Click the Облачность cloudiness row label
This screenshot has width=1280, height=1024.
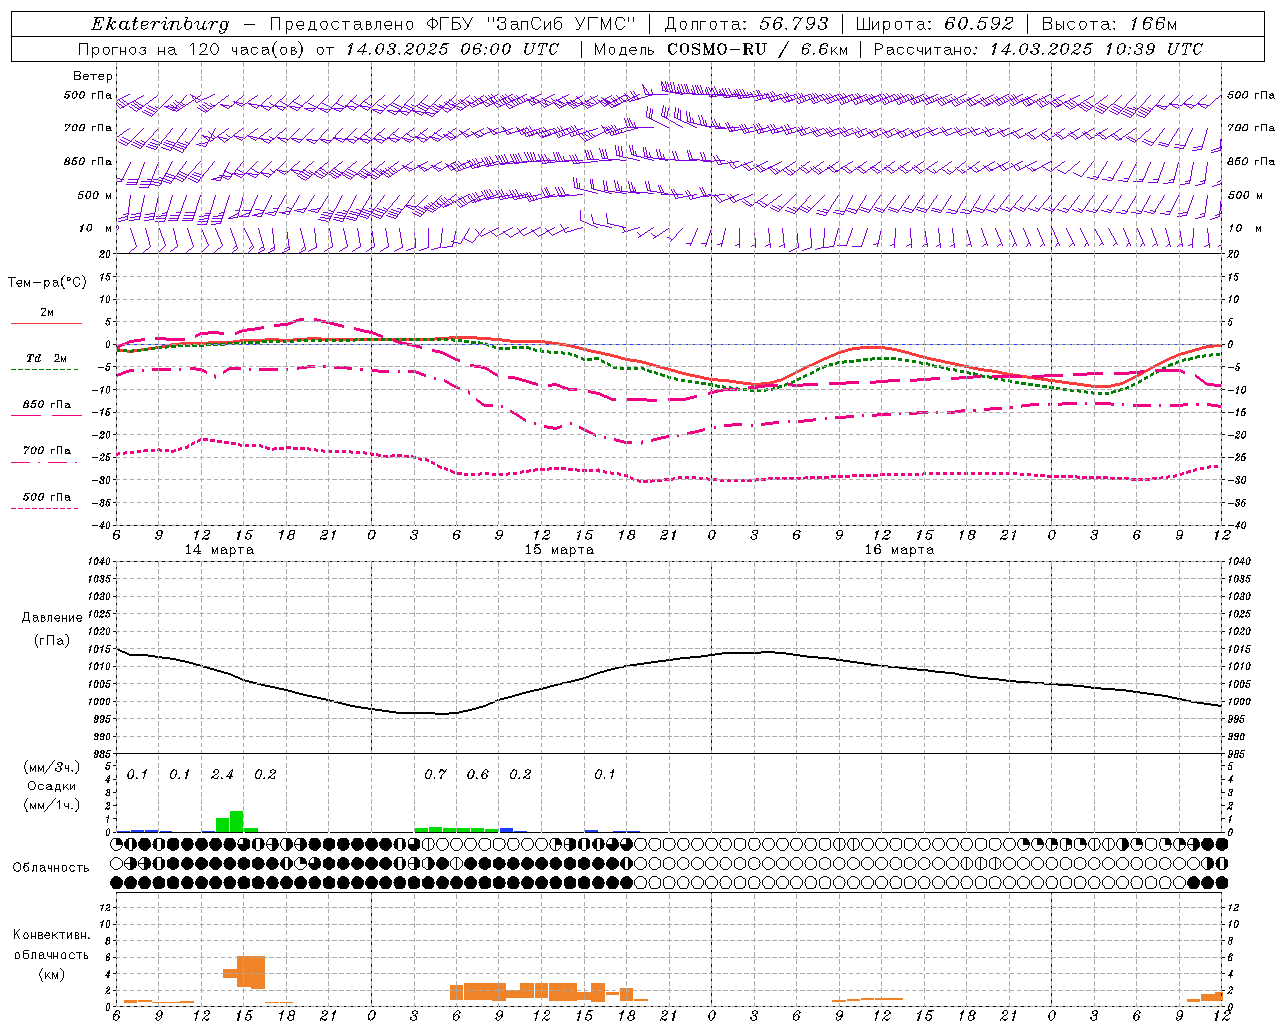point(51,868)
